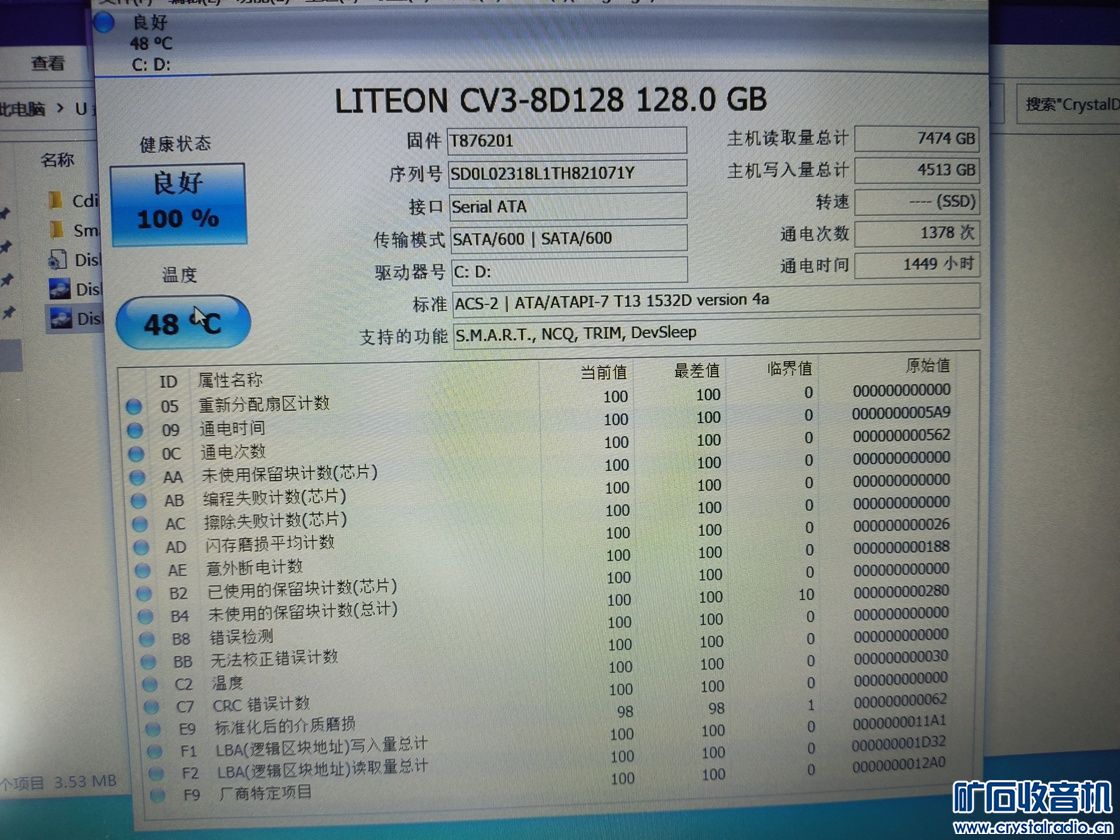Viewport: 1120px width, 840px height.
Task: Open the 查看 tab in File Explorer
Action: tap(48, 64)
